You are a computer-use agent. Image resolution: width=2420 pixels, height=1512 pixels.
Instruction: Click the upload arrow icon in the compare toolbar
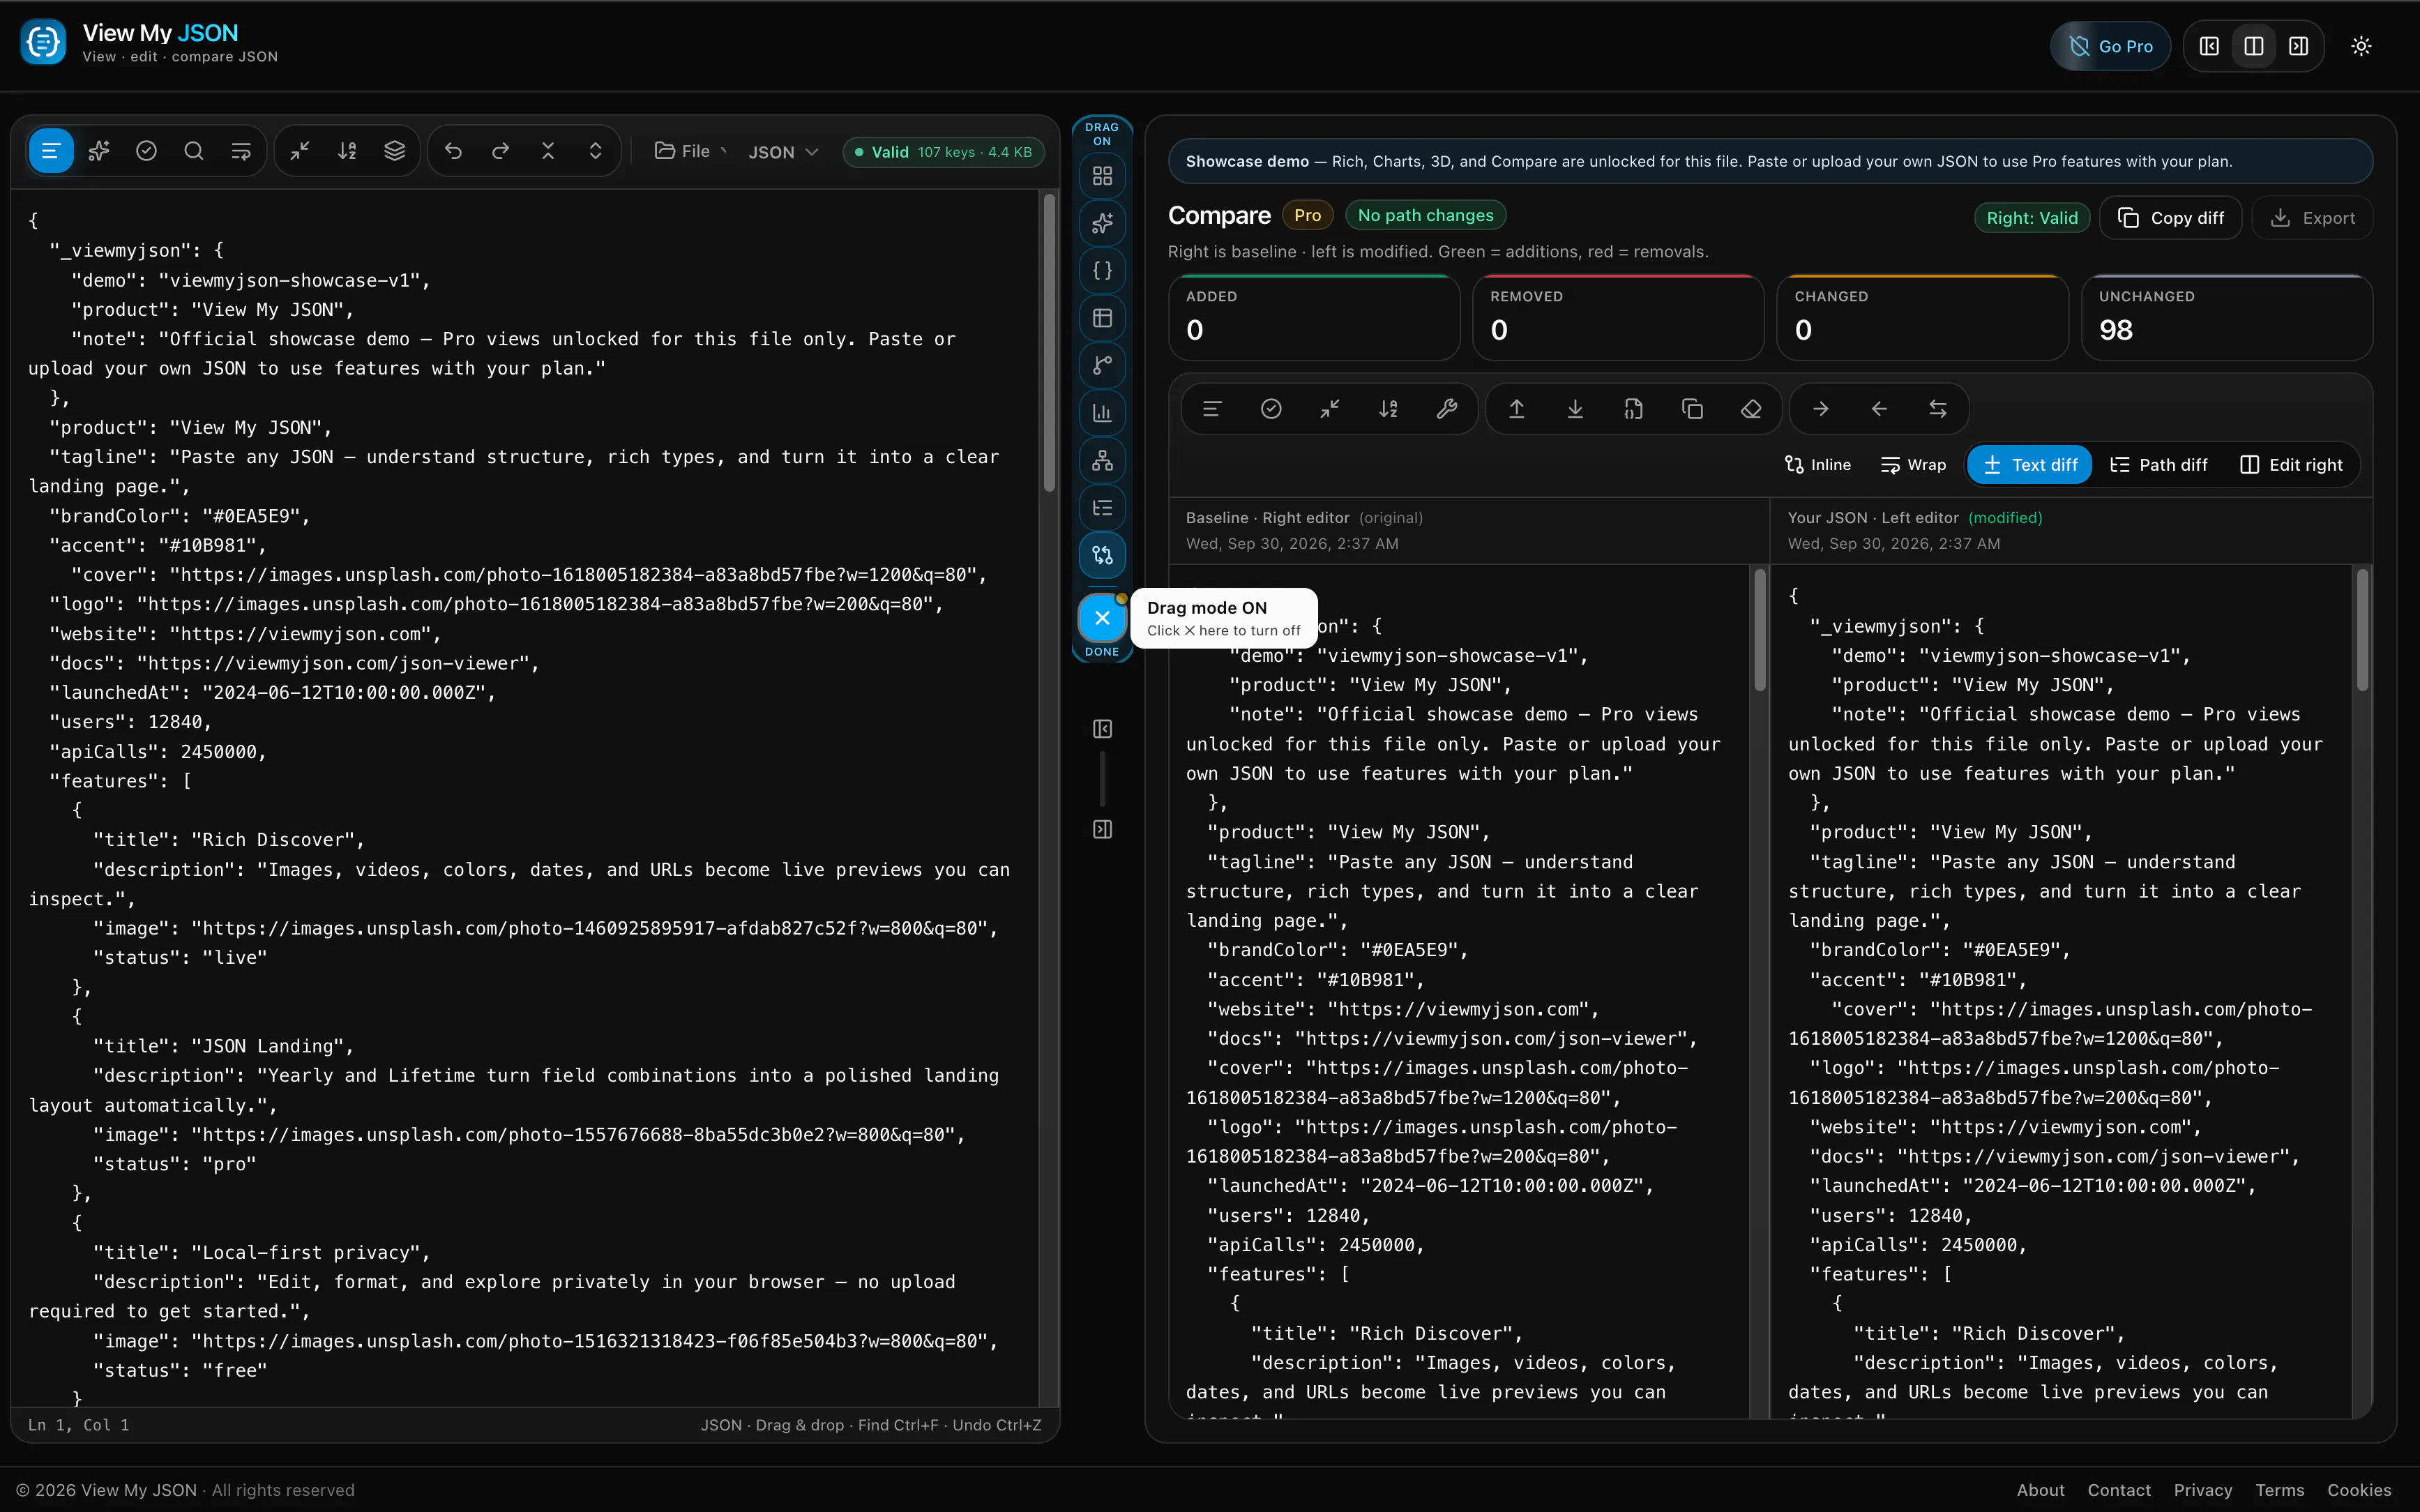[x=1516, y=409]
